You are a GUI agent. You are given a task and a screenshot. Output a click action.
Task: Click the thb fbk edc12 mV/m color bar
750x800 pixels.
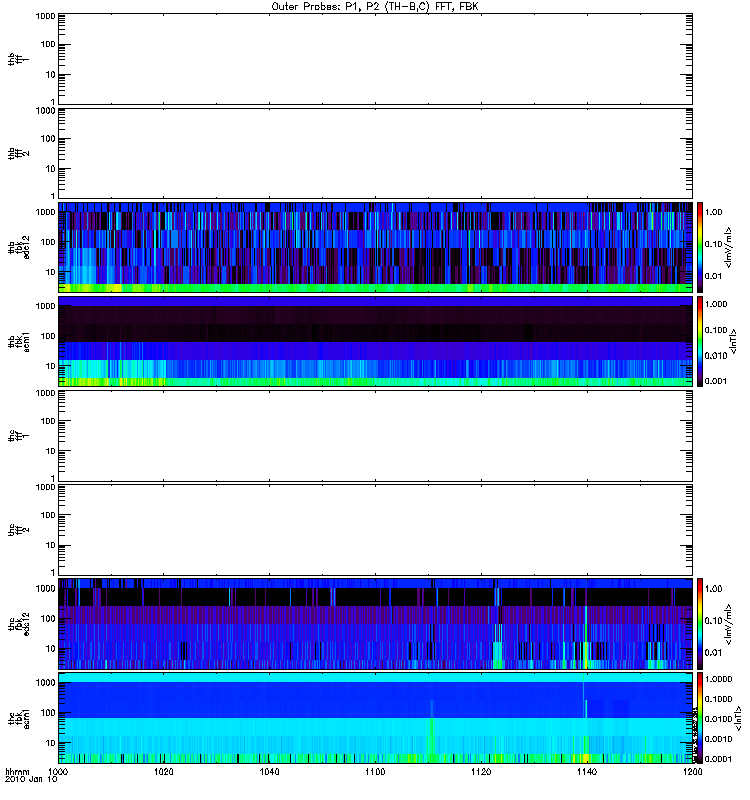click(x=700, y=247)
